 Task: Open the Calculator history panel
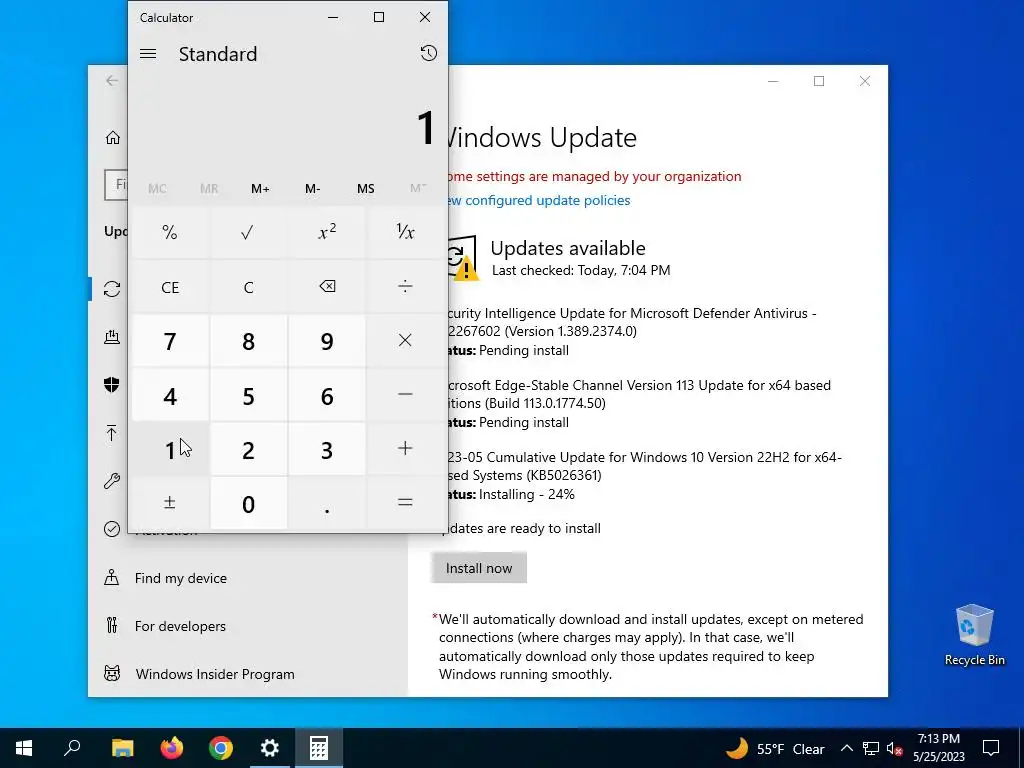tap(428, 54)
